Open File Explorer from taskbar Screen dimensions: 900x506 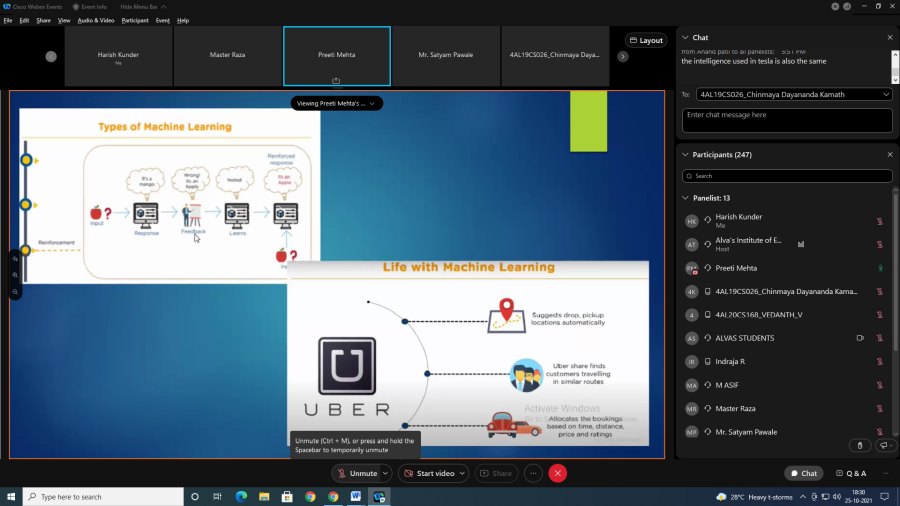pyautogui.click(x=264, y=496)
